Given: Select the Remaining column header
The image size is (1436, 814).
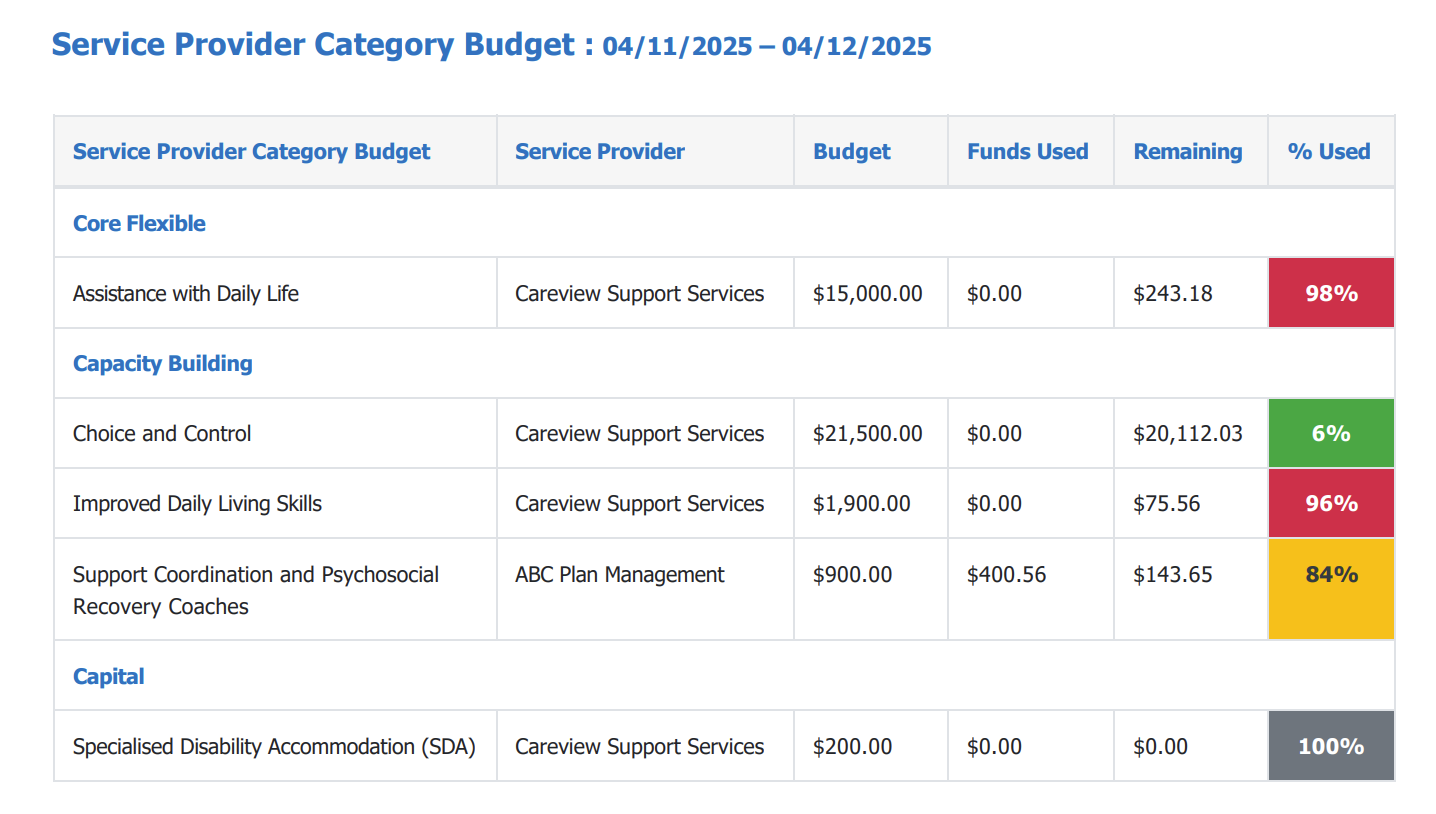Looking at the screenshot, I should (1187, 152).
